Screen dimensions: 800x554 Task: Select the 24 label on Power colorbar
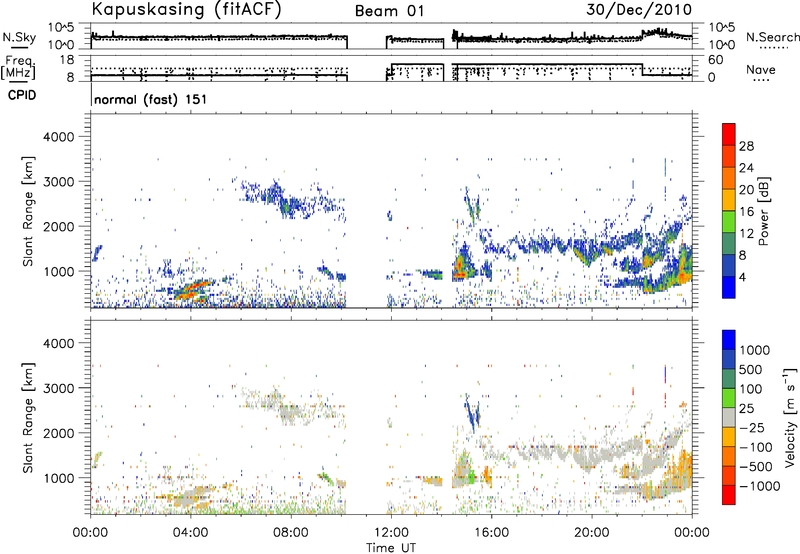coord(746,168)
